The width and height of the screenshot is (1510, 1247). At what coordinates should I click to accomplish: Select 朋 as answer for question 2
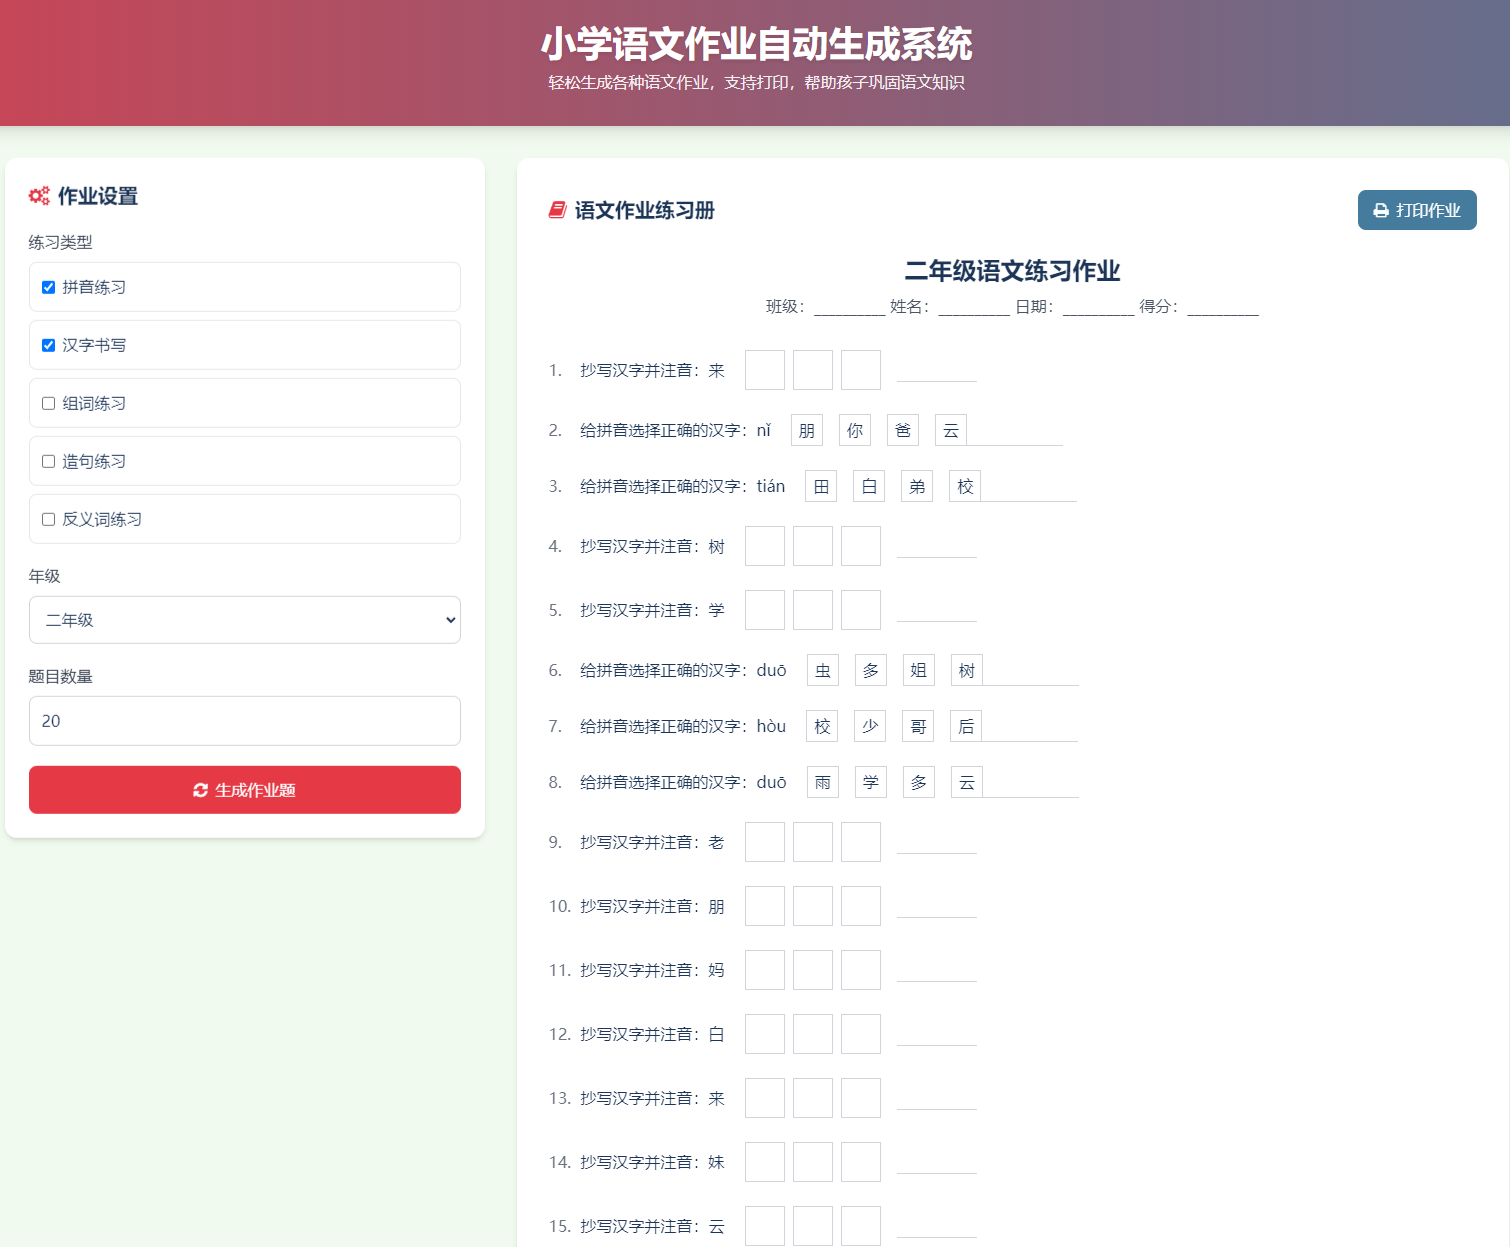click(806, 429)
